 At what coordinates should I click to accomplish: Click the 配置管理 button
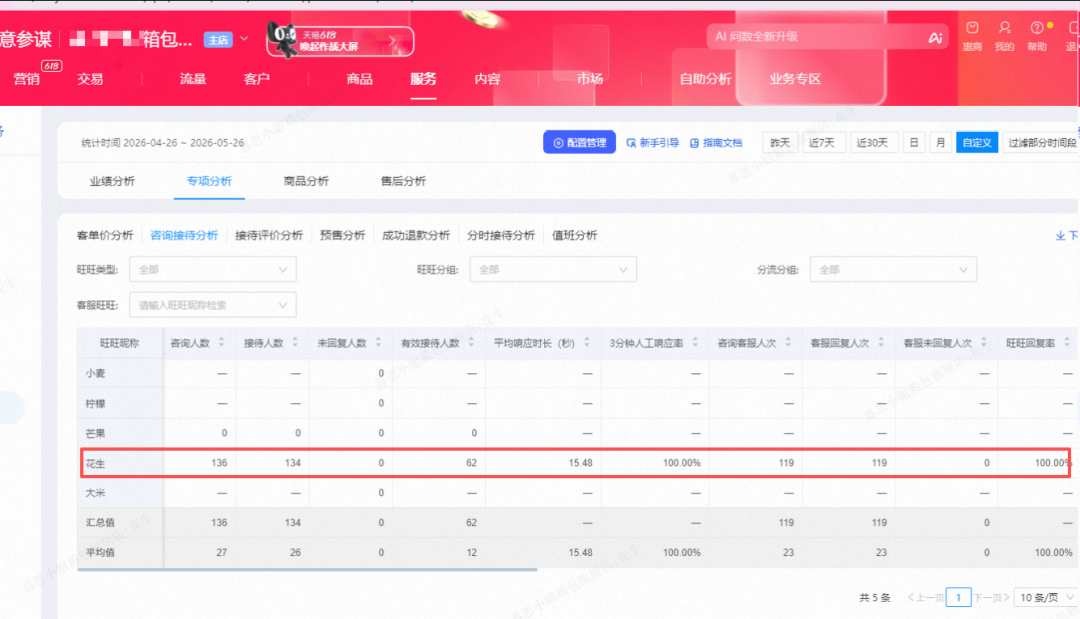(579, 143)
